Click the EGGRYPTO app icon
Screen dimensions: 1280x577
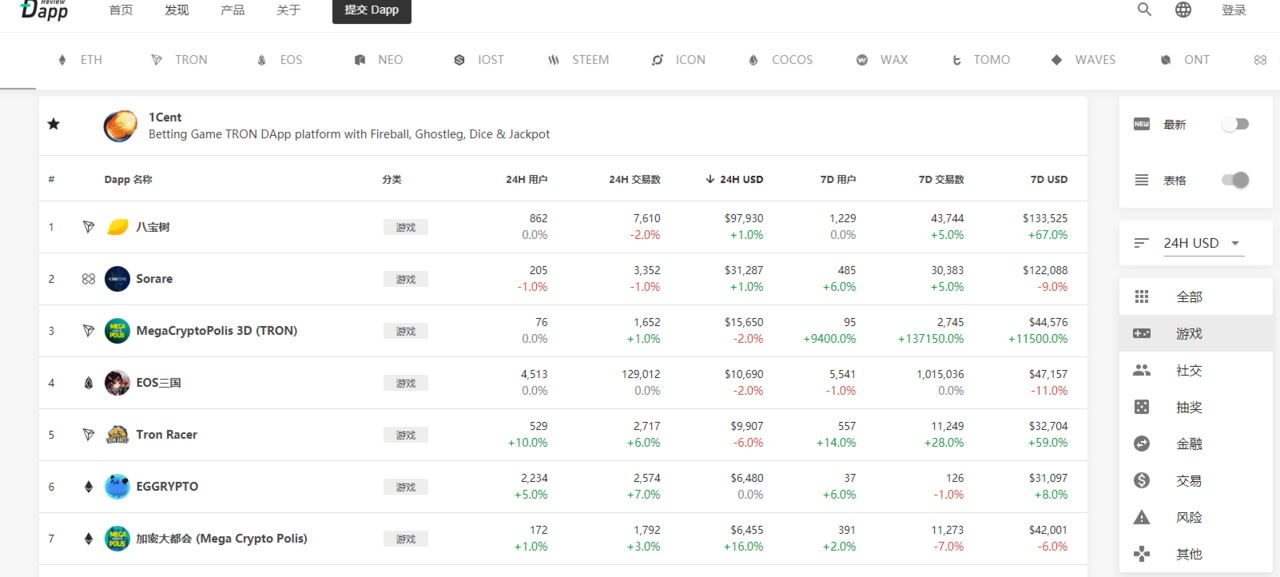tap(117, 487)
